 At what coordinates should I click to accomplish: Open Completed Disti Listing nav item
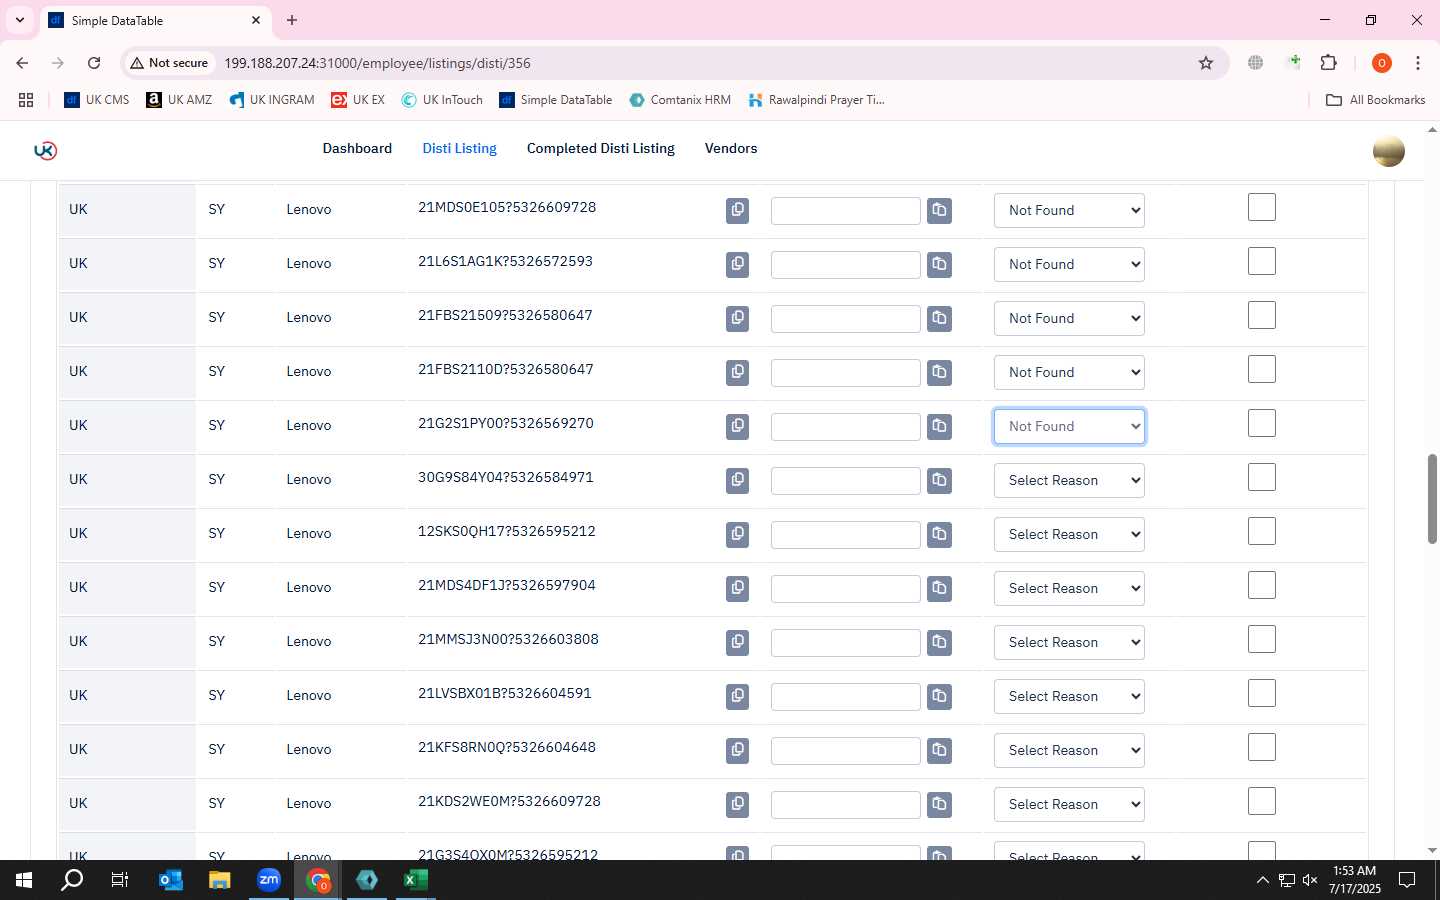[x=601, y=148]
